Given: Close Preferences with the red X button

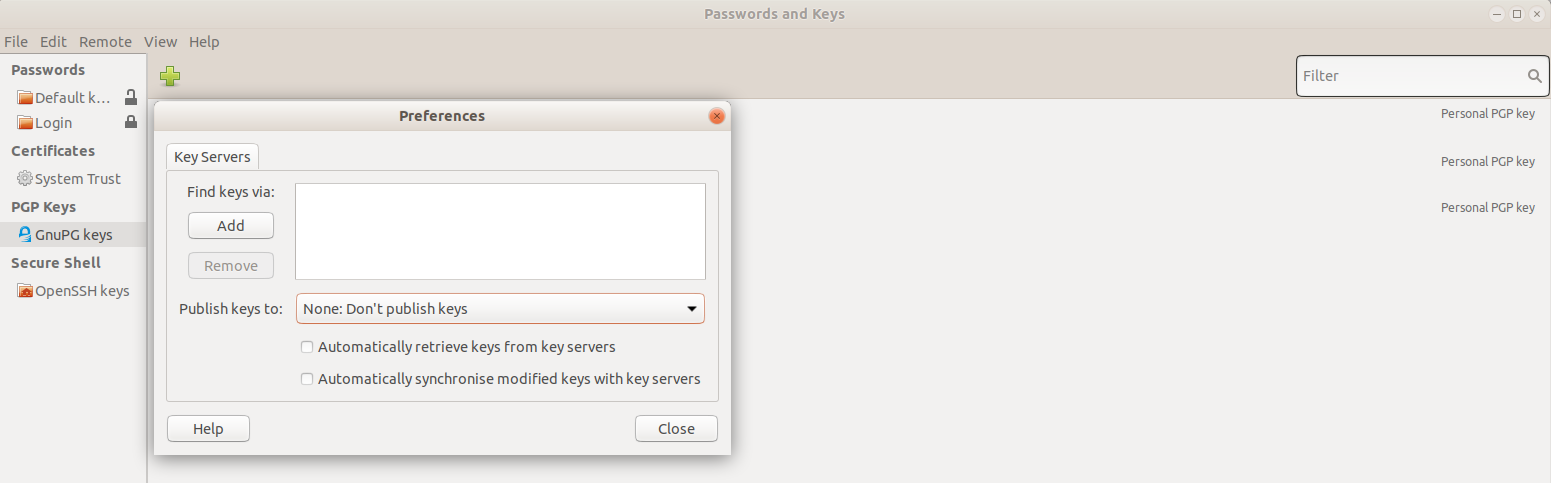Looking at the screenshot, I should coord(716,116).
